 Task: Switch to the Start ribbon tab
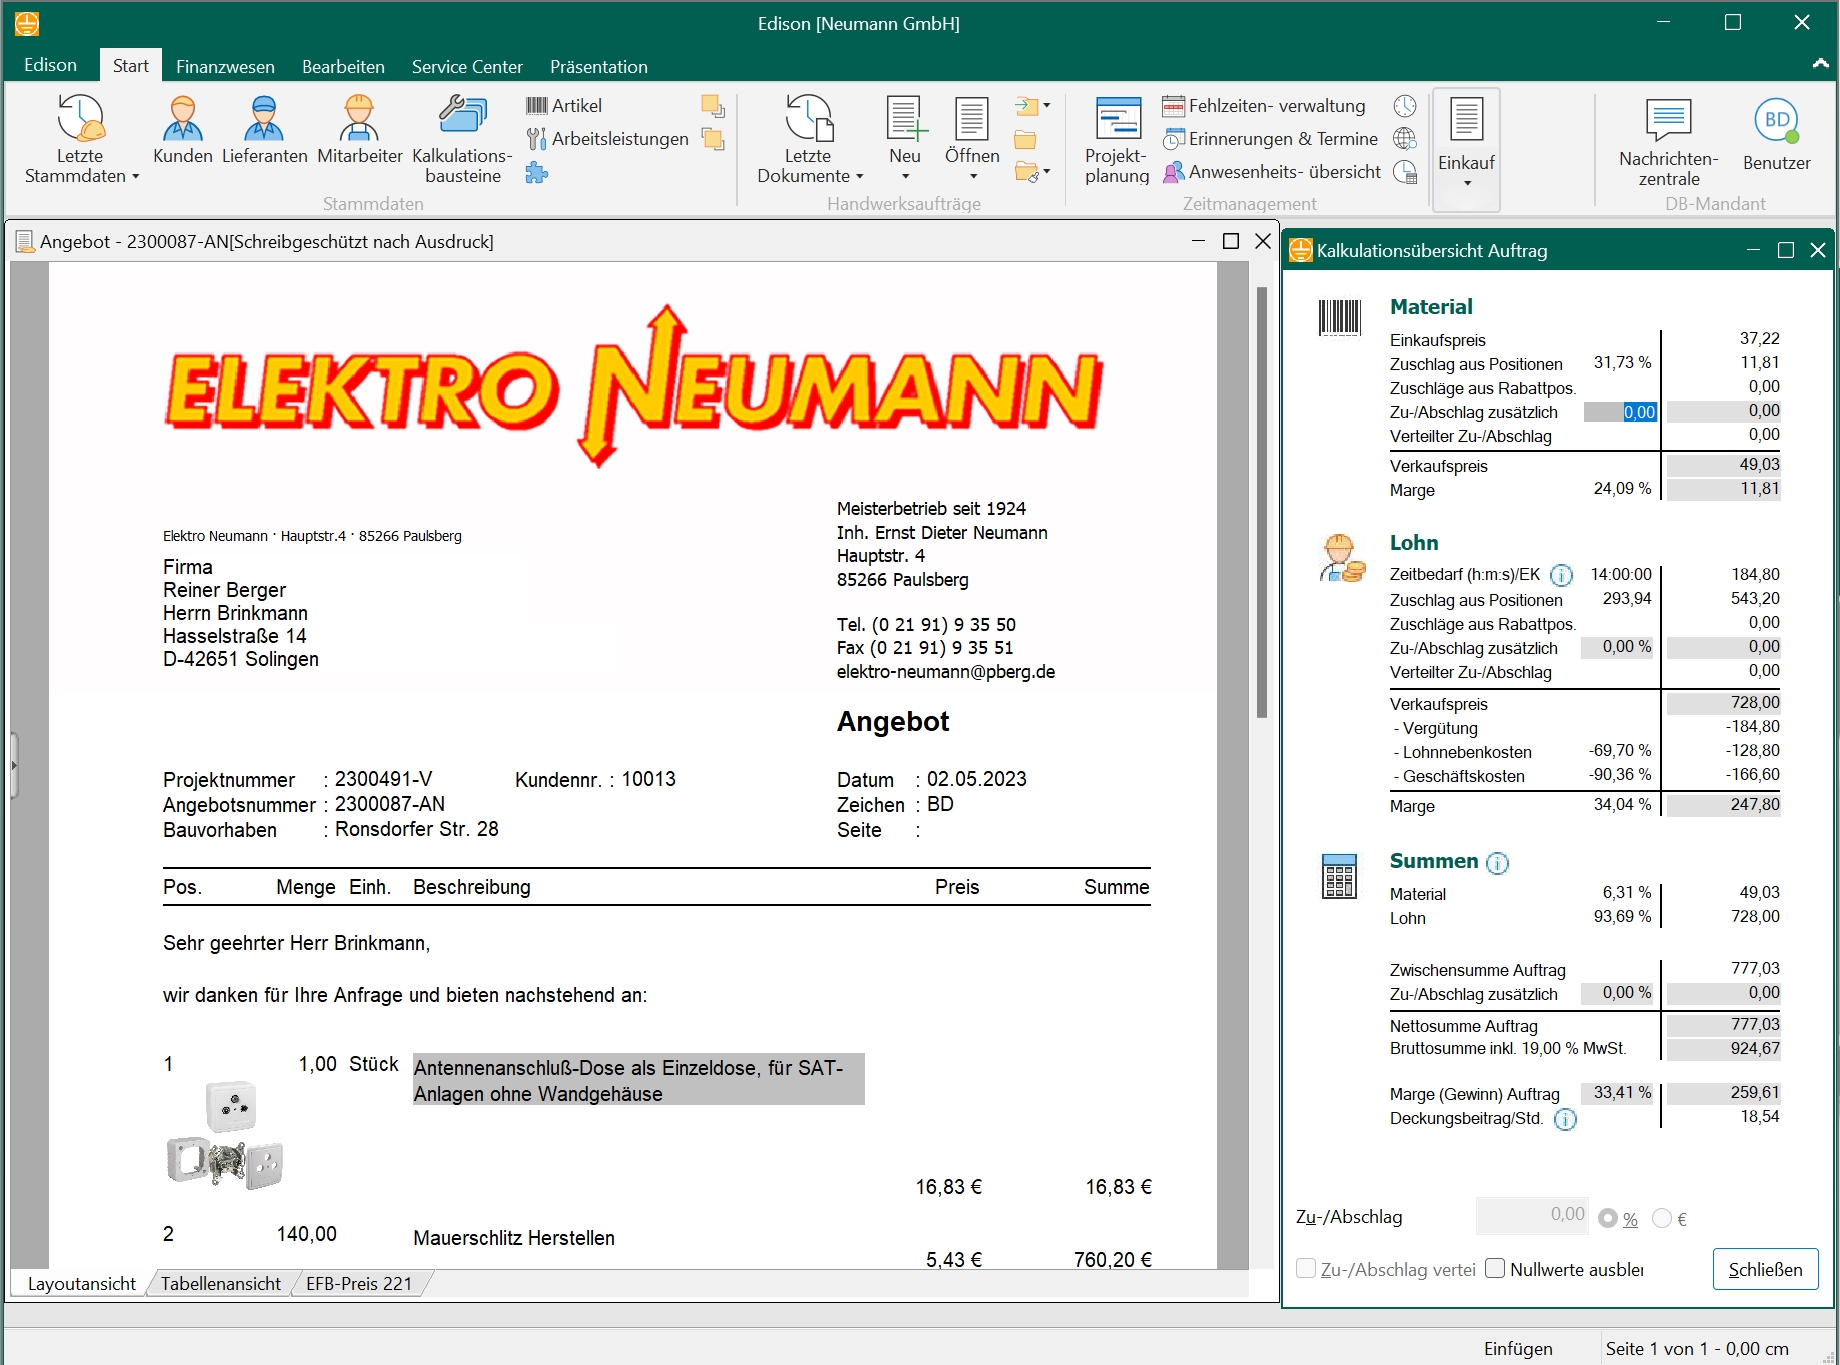pos(130,66)
